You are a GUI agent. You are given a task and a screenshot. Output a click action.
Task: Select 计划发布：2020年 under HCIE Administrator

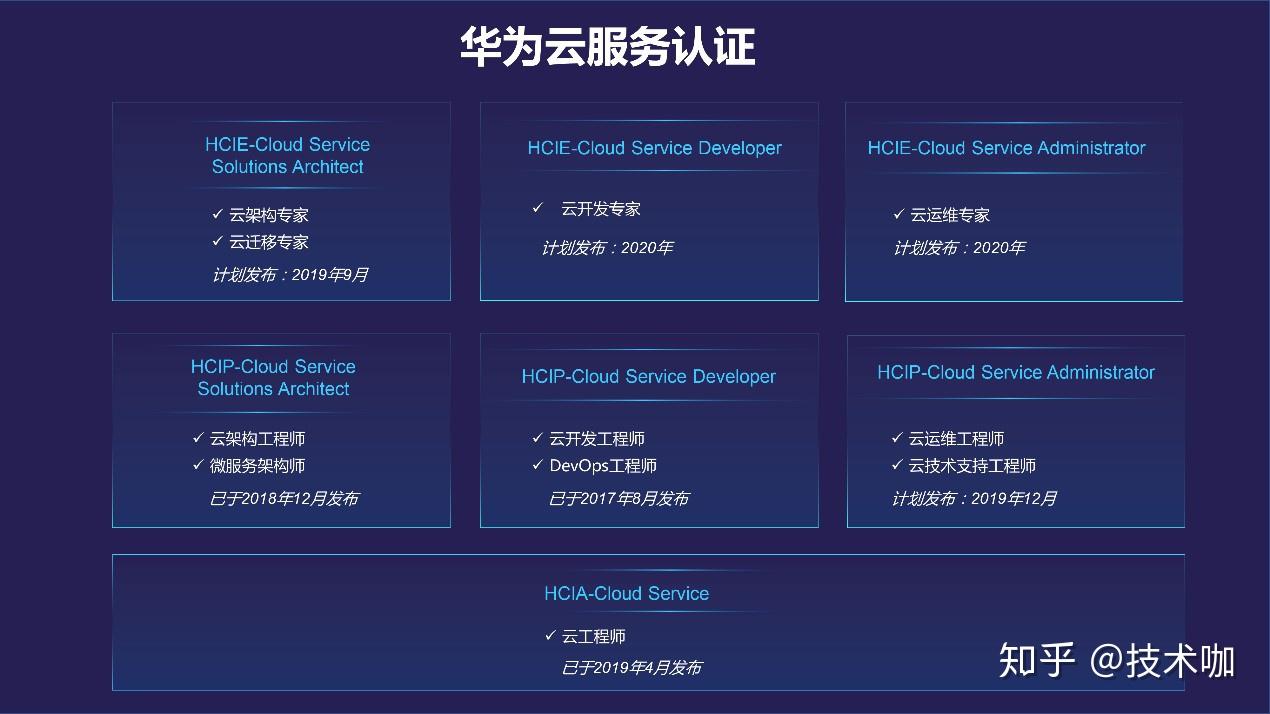959,248
